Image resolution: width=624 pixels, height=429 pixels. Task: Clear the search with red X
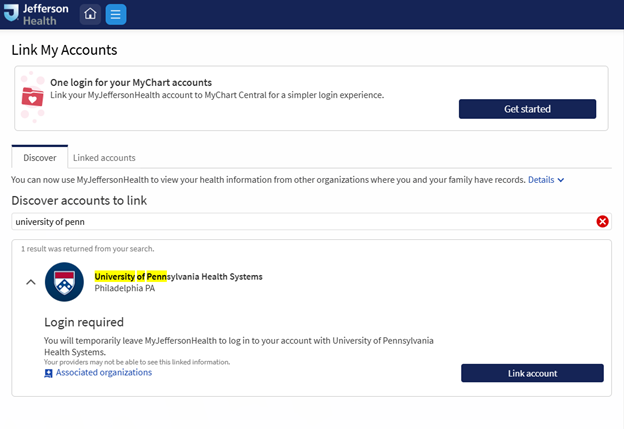pos(602,221)
